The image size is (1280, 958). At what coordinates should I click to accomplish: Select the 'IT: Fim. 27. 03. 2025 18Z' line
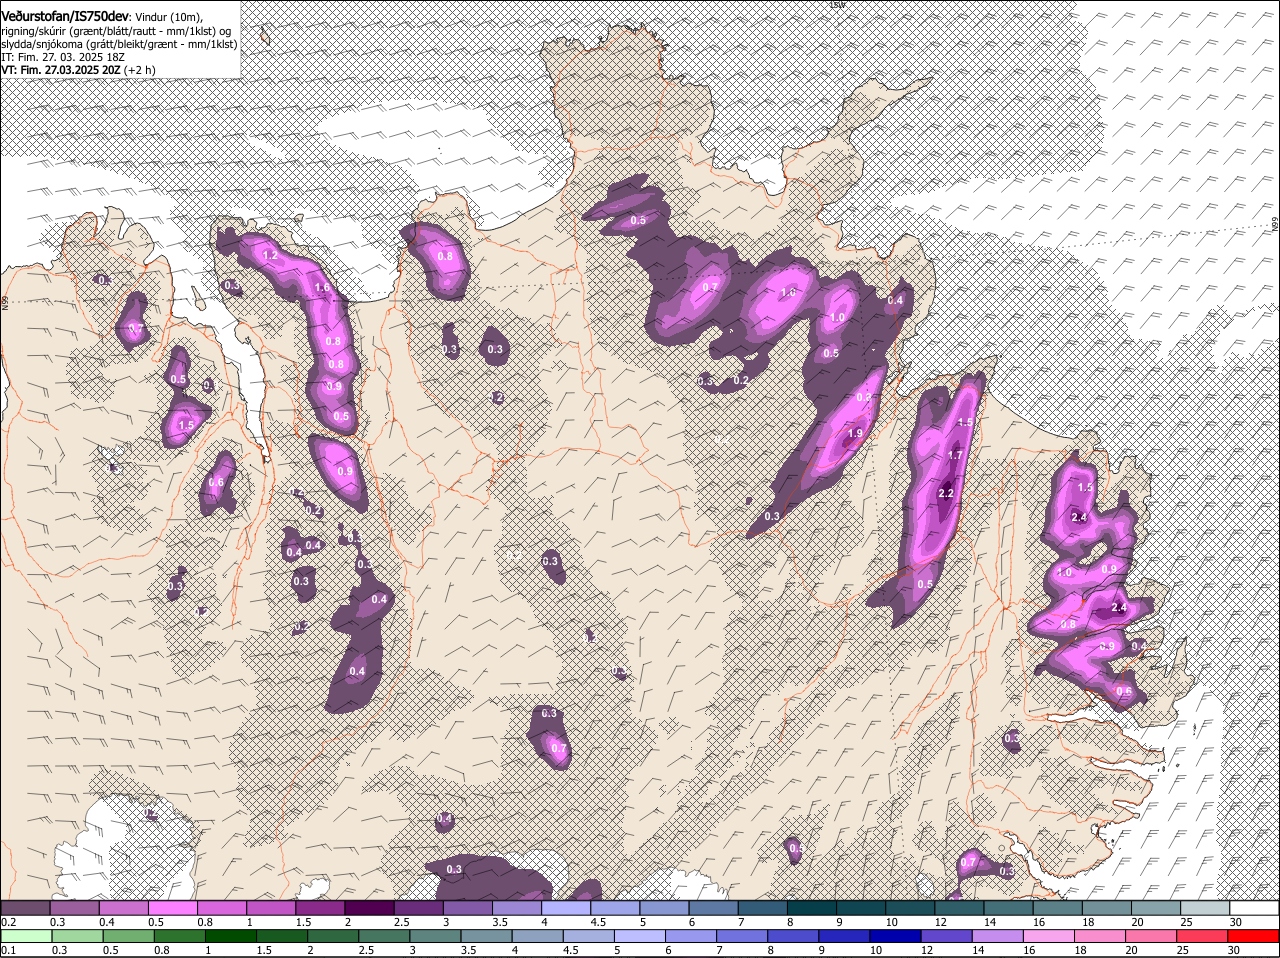tap(63, 57)
